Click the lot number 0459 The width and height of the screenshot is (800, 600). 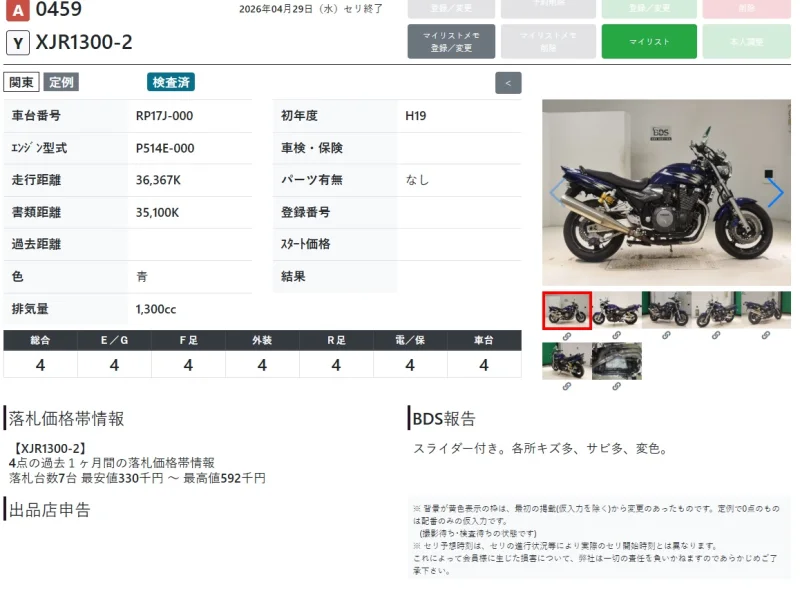pos(59,9)
